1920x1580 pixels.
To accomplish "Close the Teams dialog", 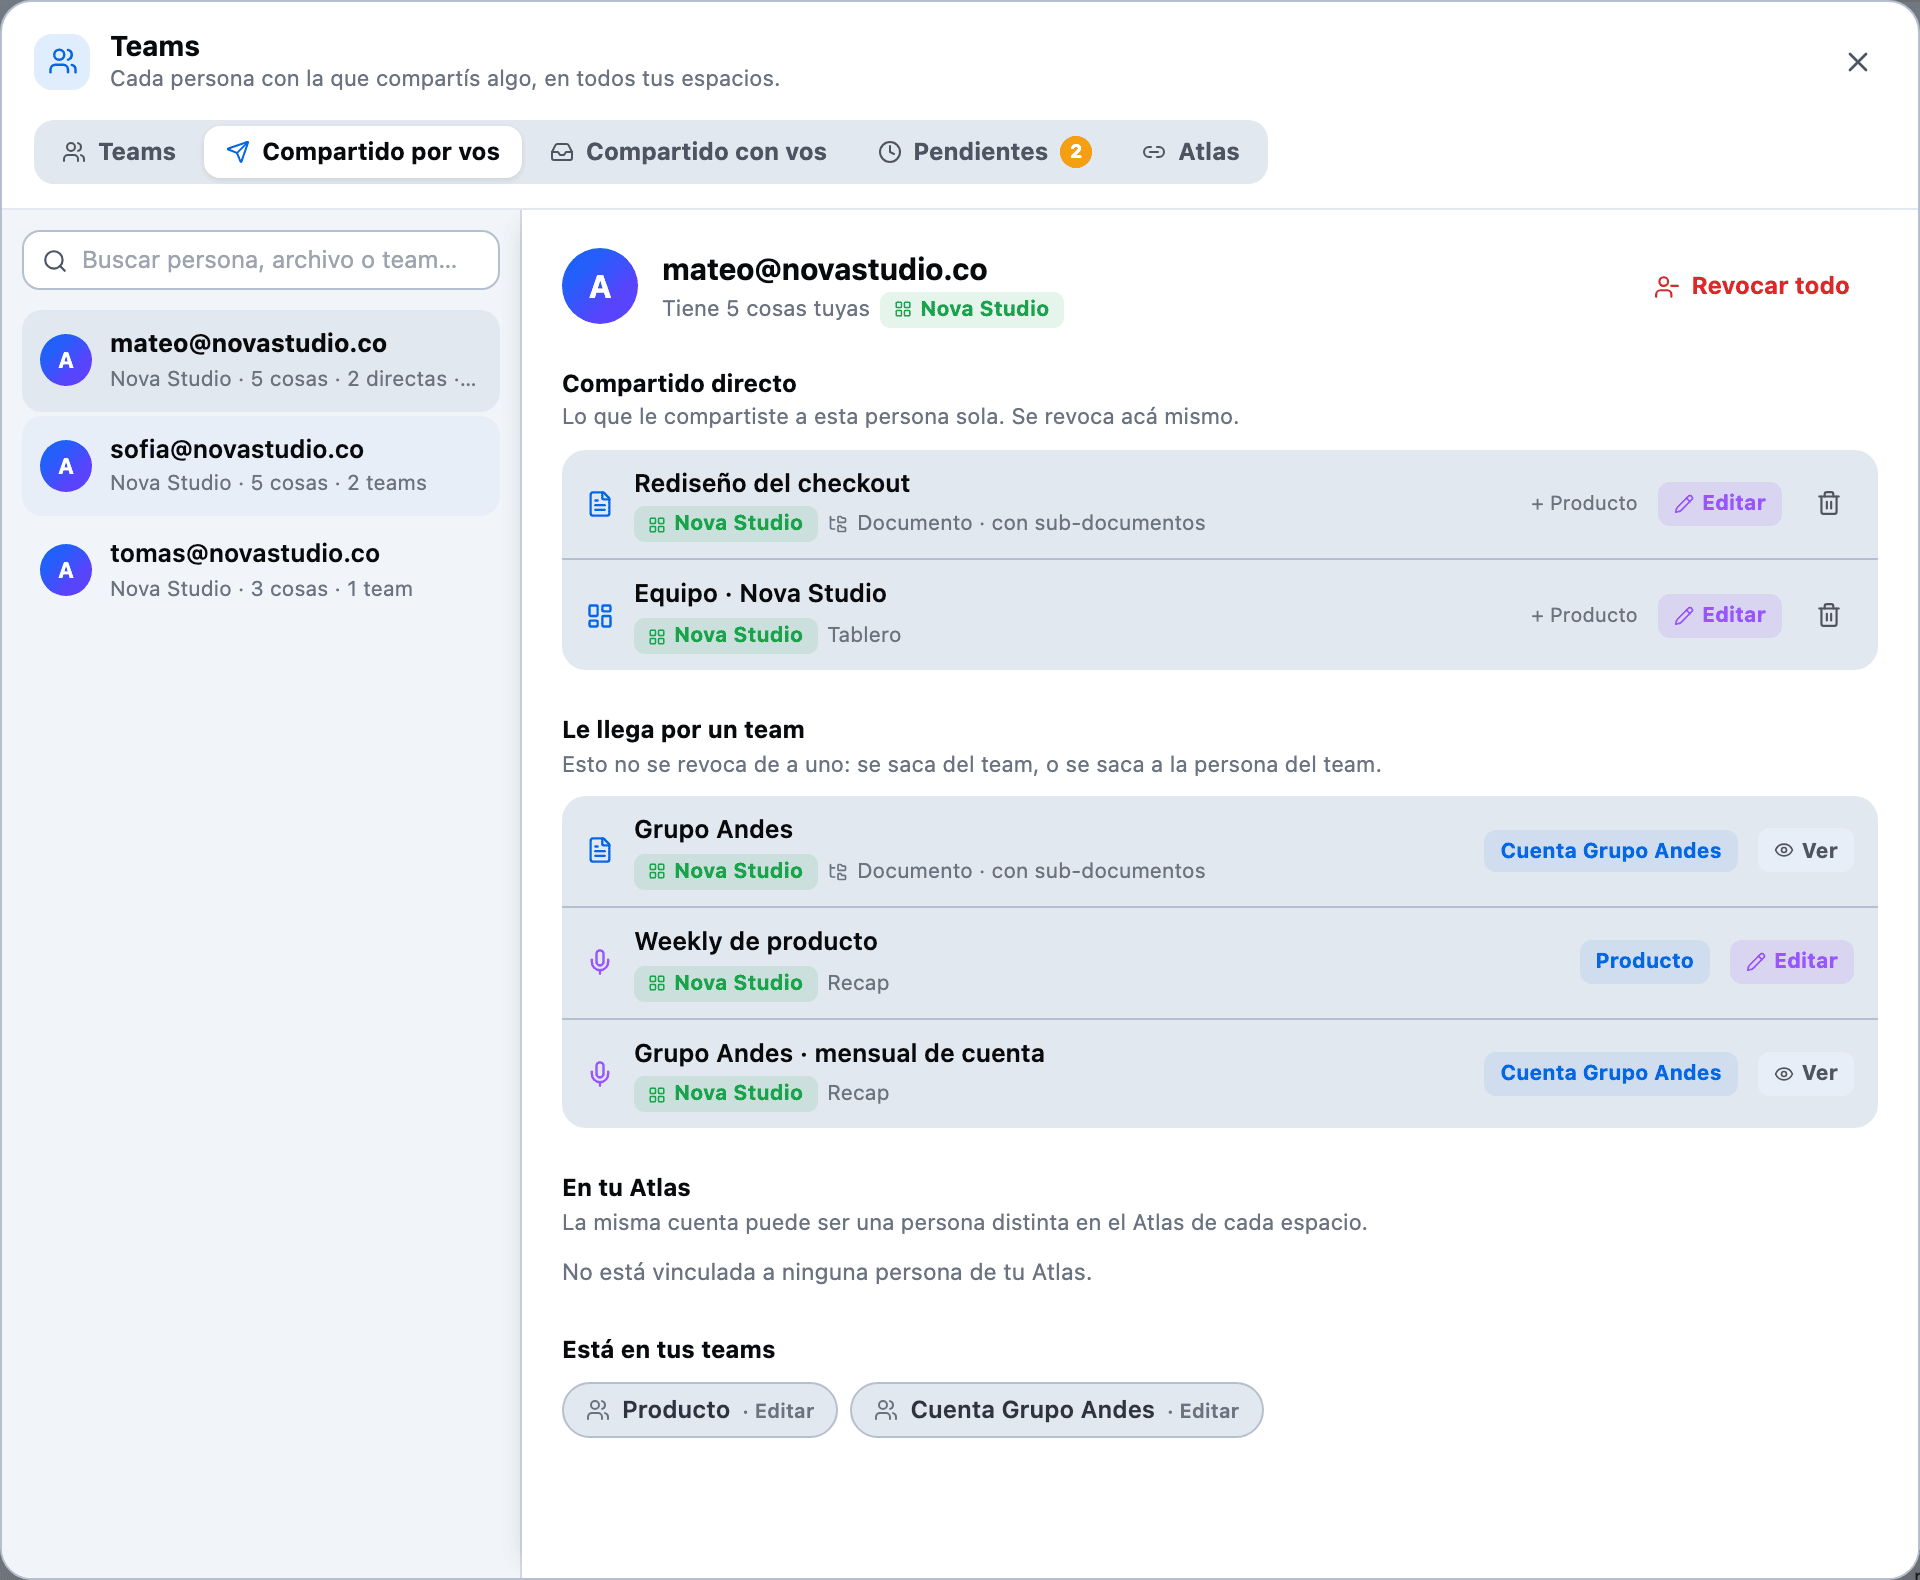I will [1858, 62].
